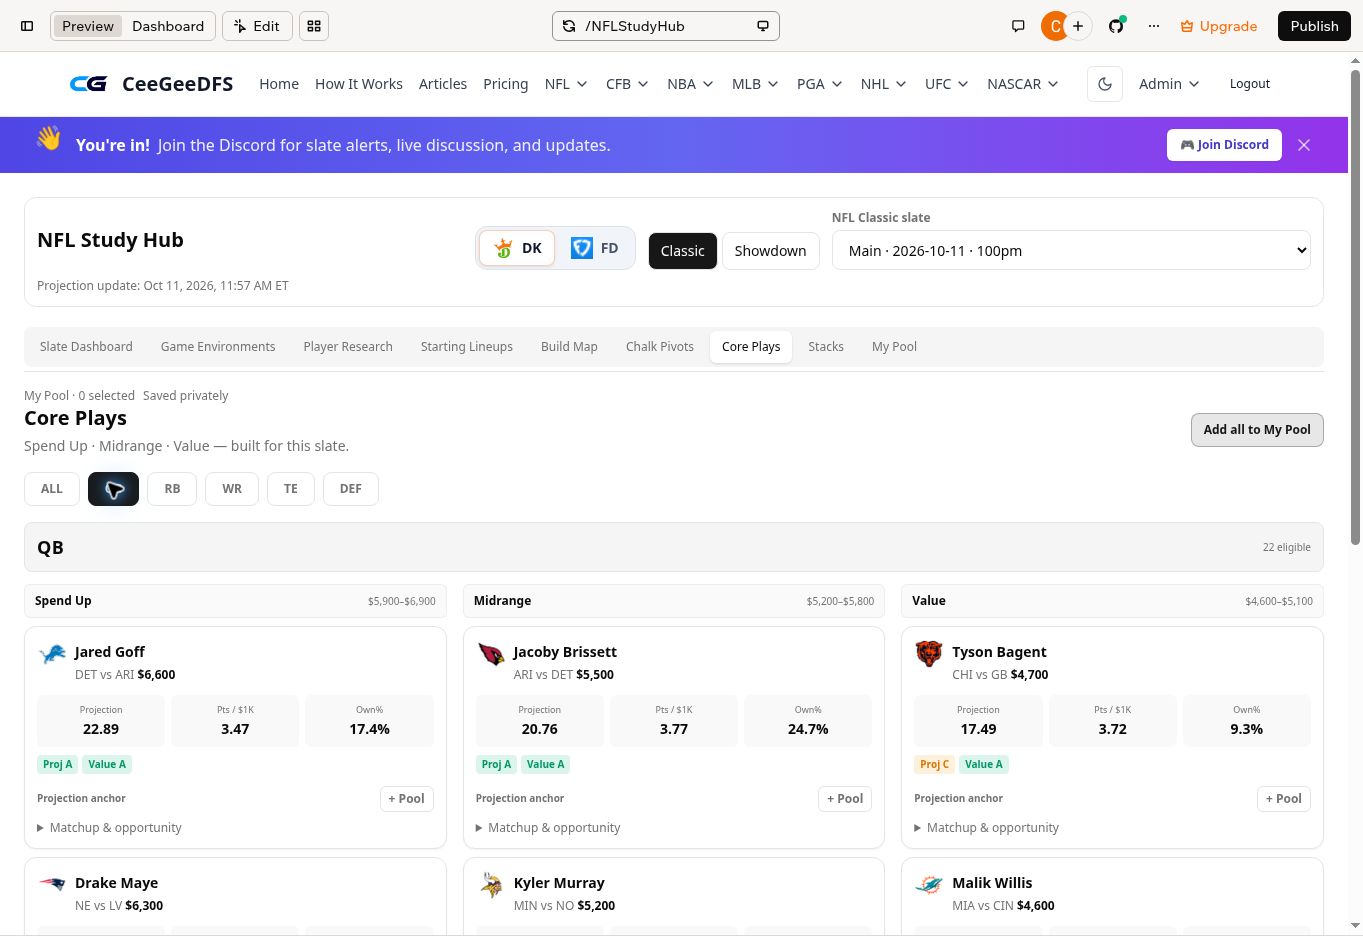Open the three-dot more options menu
1363x936 pixels.
pos(1154,26)
